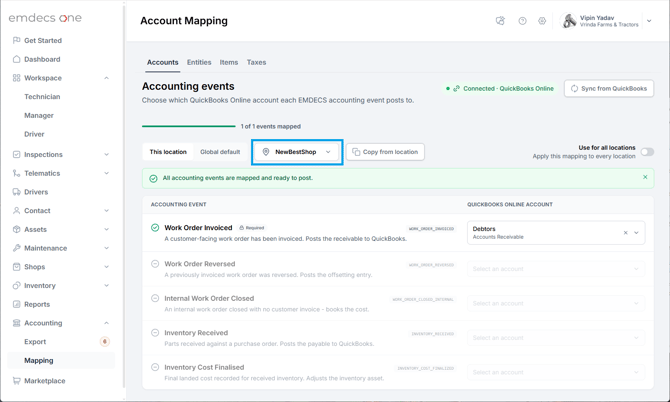
Task: Switch to the Accounts tab
Action: 162,62
